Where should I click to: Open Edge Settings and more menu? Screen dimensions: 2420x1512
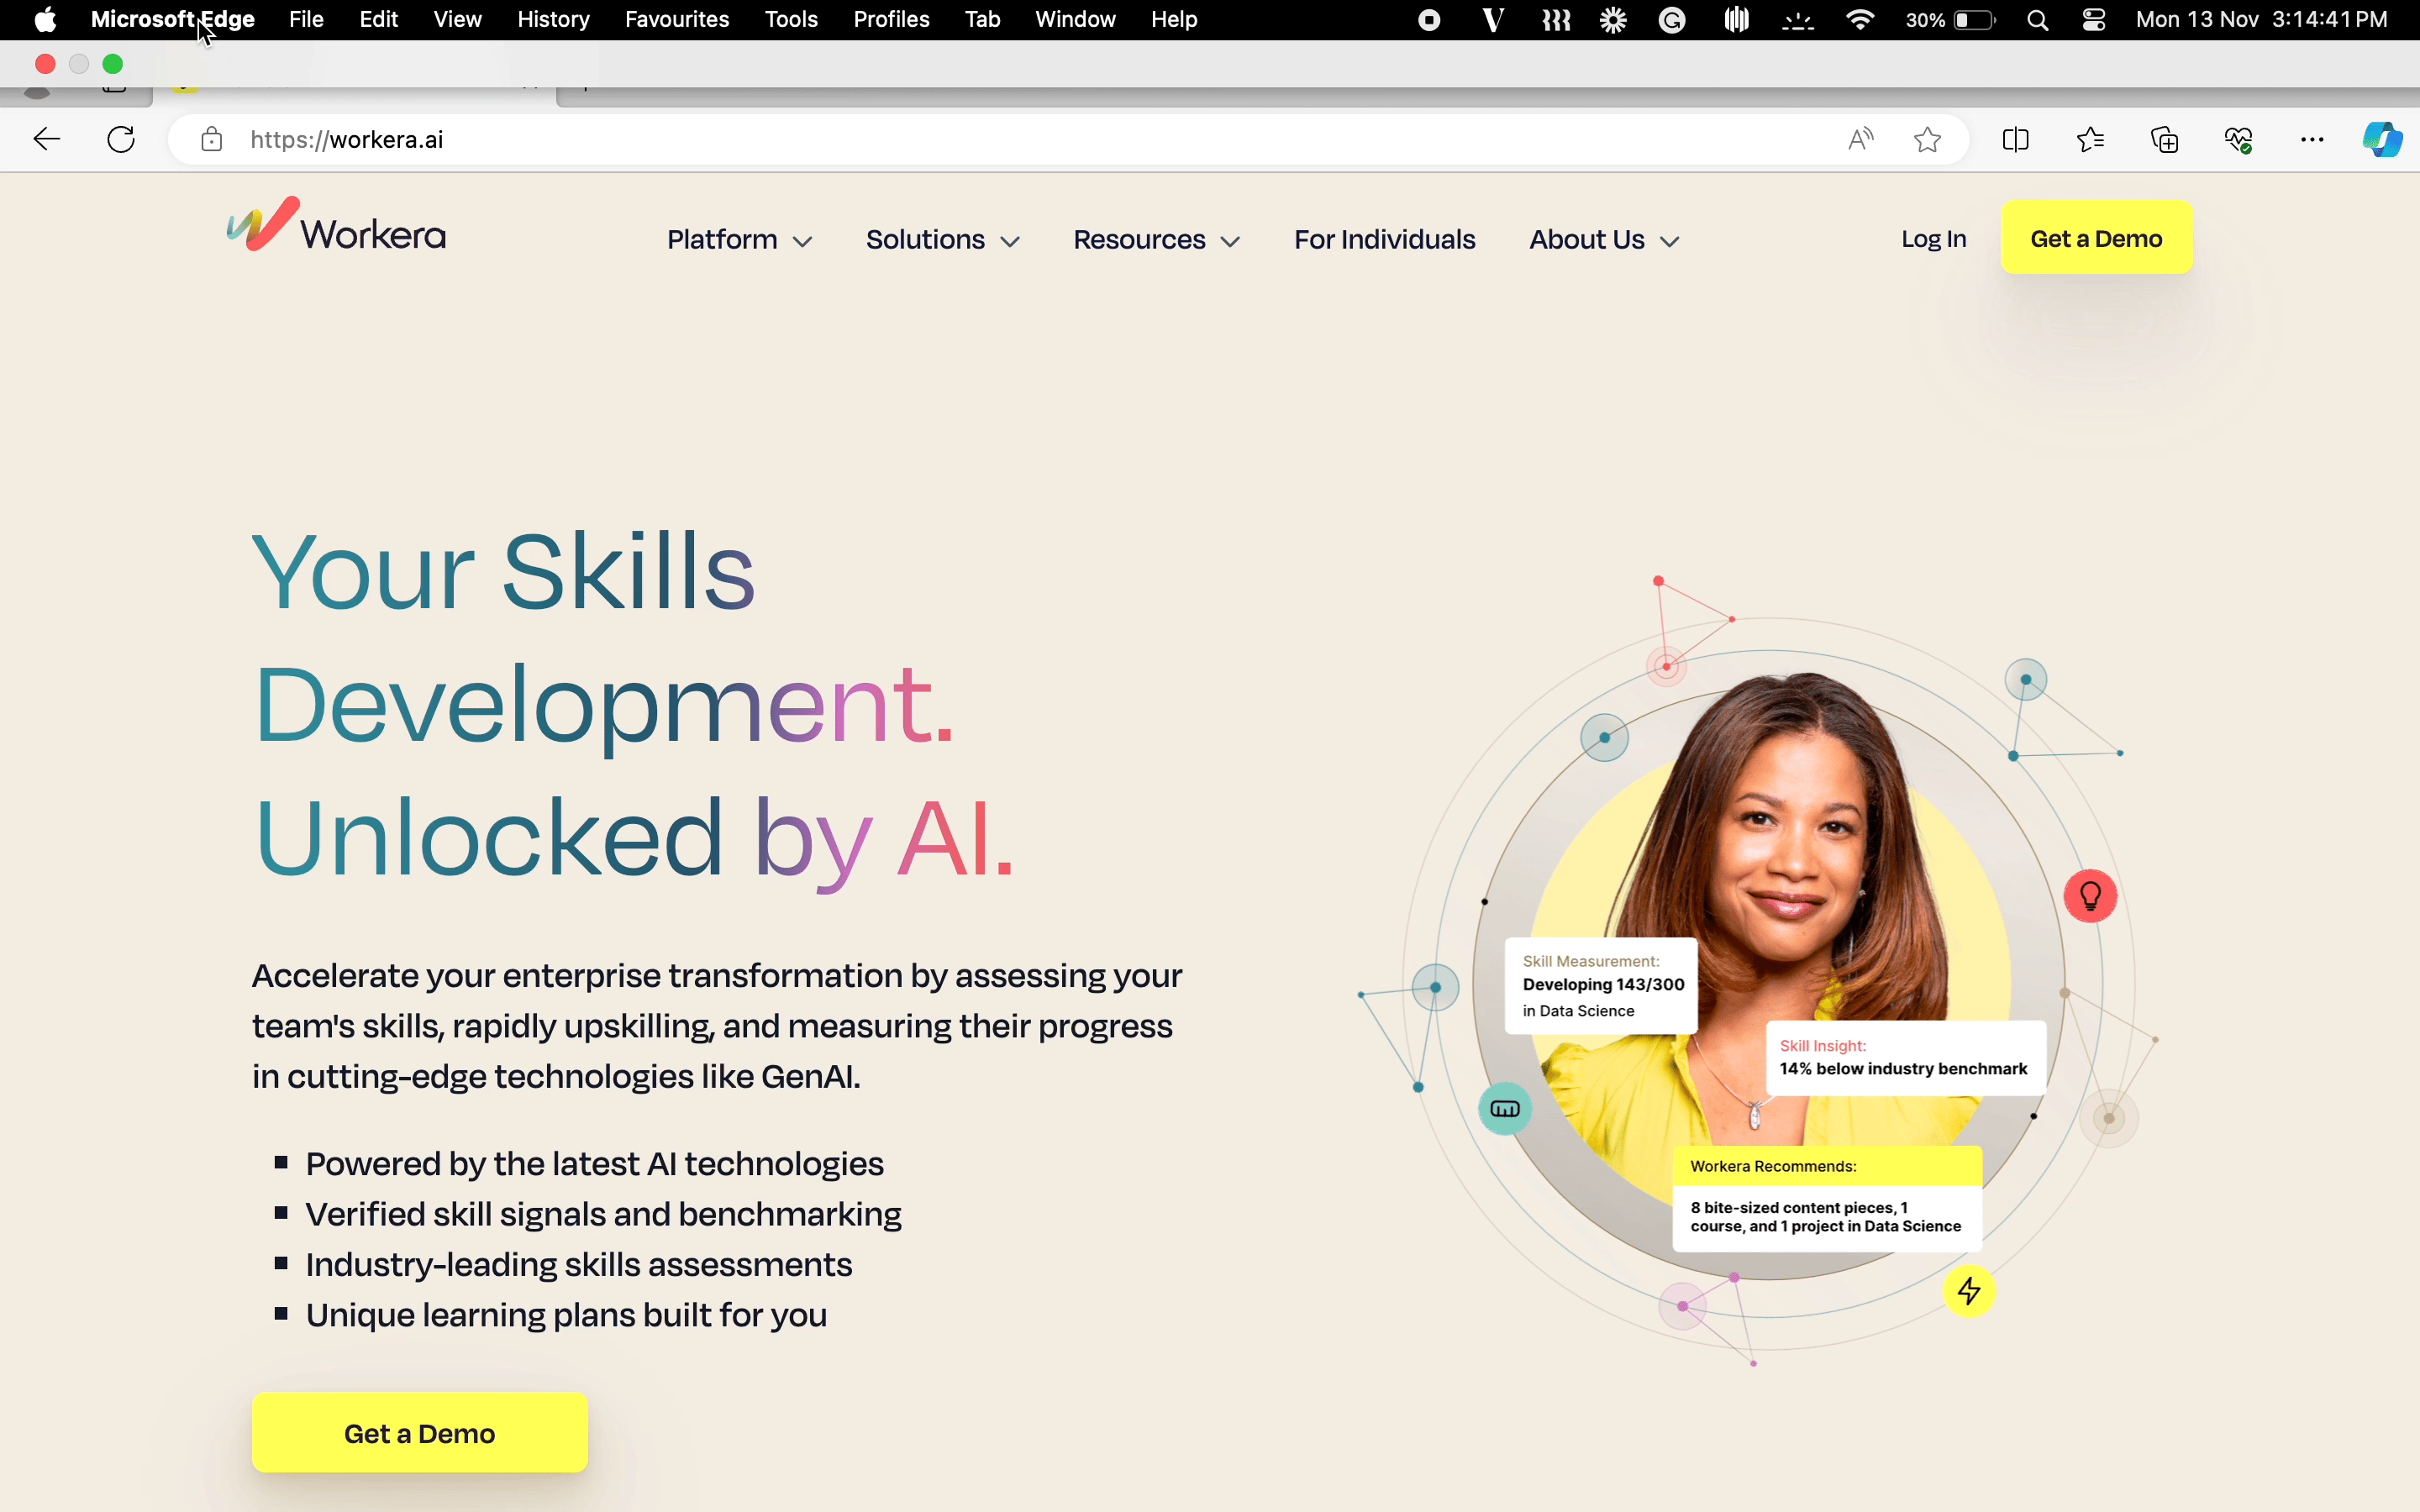point(2312,139)
